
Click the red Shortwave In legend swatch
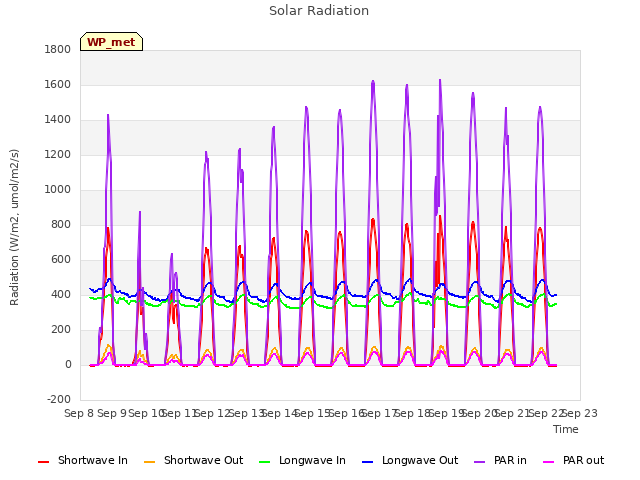pyautogui.click(x=43, y=462)
